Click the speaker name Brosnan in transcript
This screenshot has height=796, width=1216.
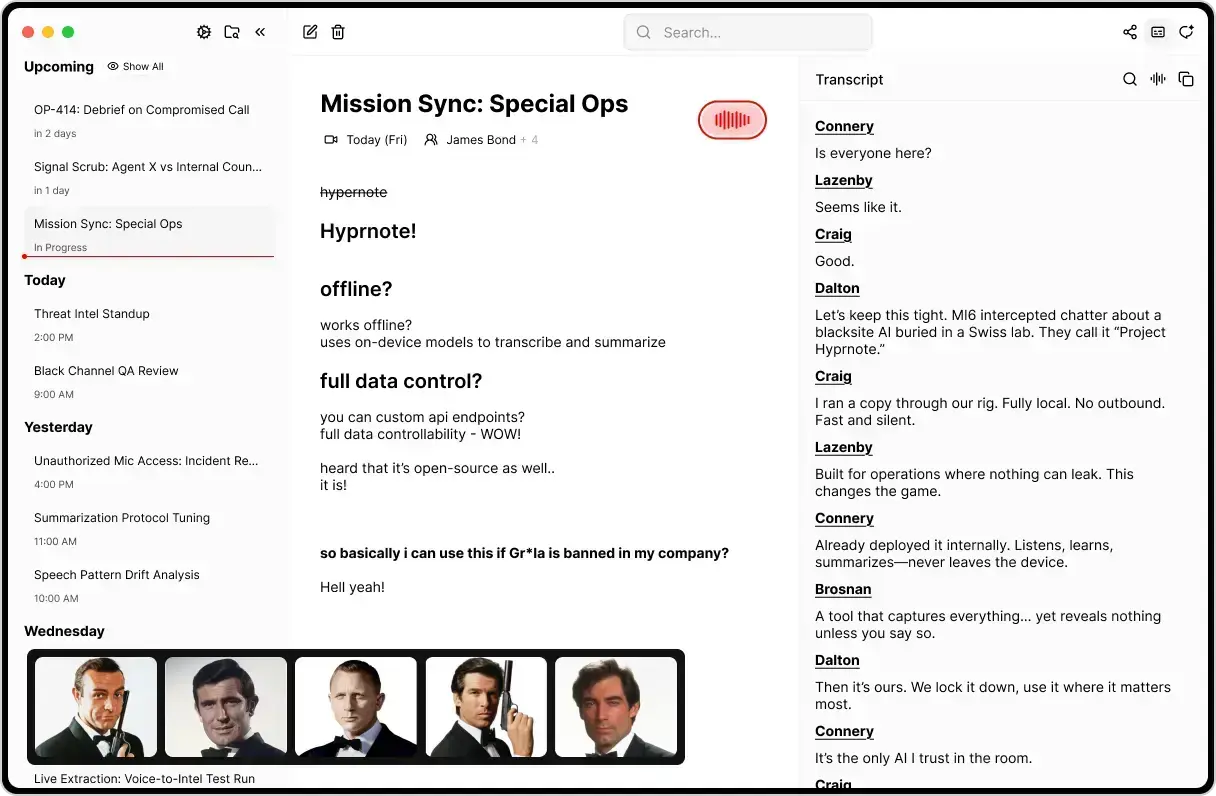pos(843,589)
